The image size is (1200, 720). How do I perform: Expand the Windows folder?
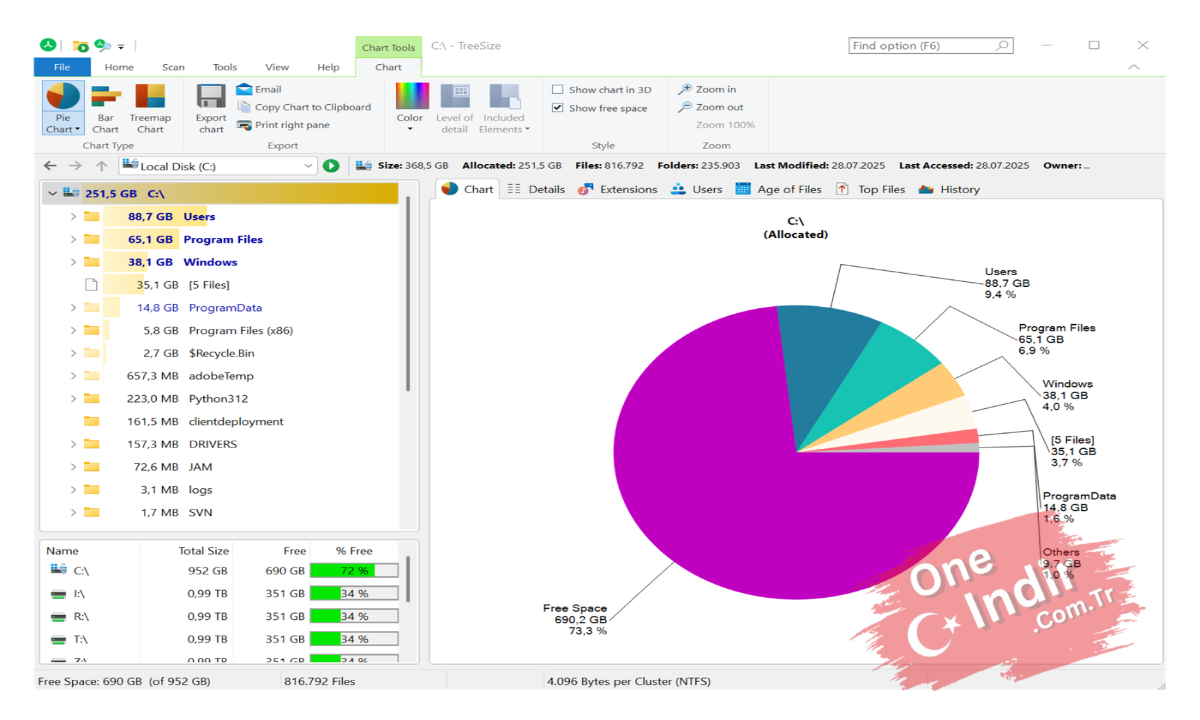[73, 262]
